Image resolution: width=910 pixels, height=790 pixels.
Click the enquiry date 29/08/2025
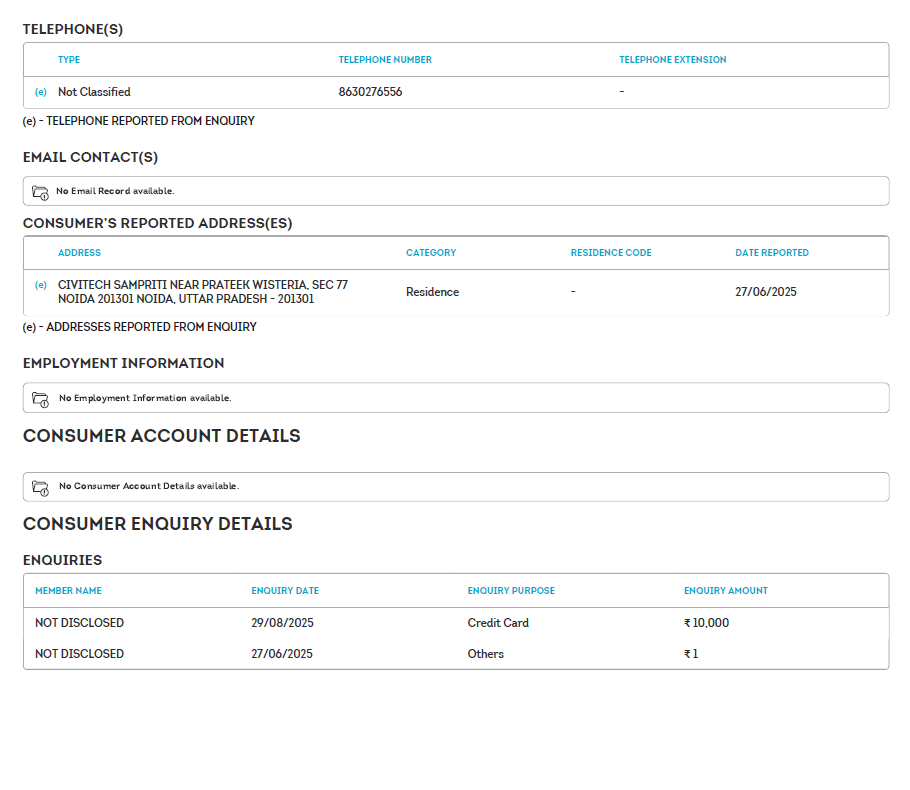[x=283, y=623]
